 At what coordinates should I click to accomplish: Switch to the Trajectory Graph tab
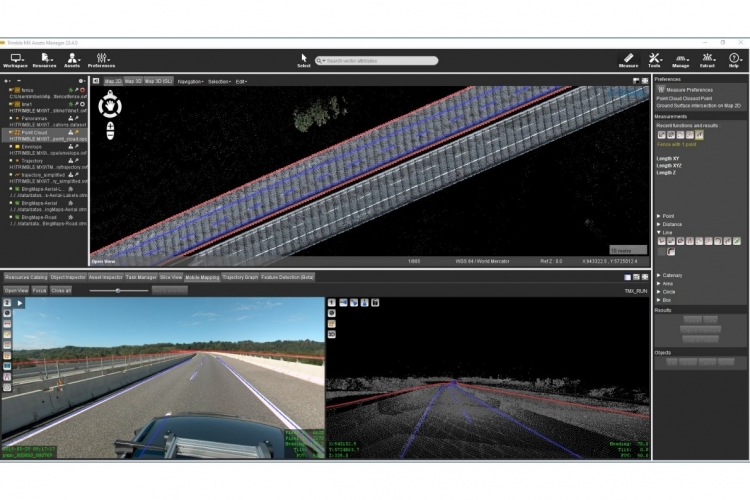point(239,277)
